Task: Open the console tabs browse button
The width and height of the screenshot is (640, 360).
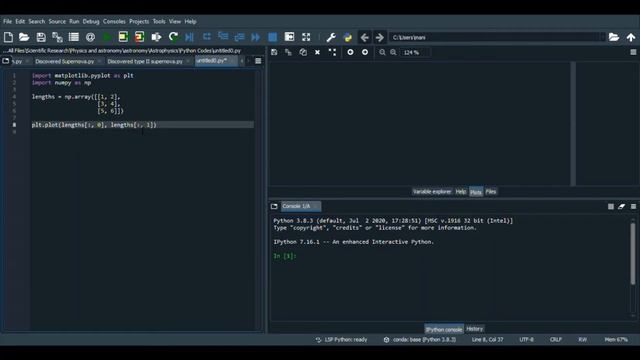Action: (274, 207)
